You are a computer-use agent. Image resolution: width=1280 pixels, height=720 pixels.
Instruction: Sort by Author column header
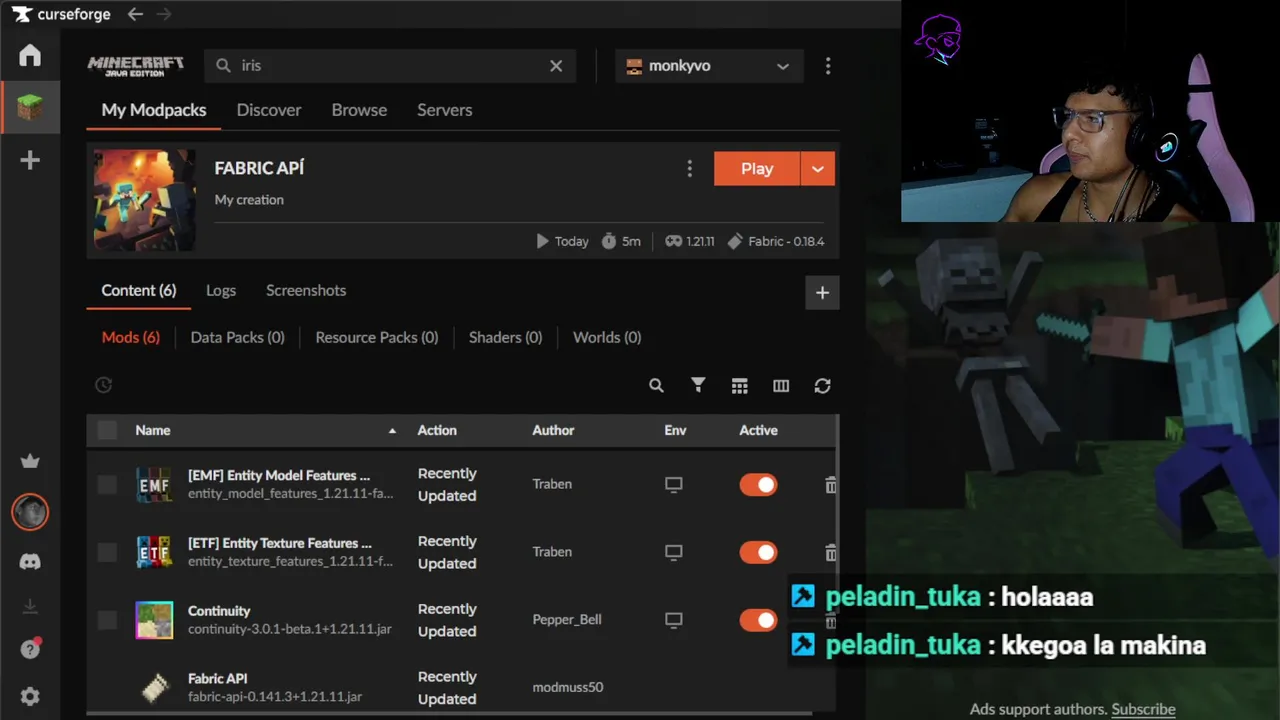tap(553, 430)
